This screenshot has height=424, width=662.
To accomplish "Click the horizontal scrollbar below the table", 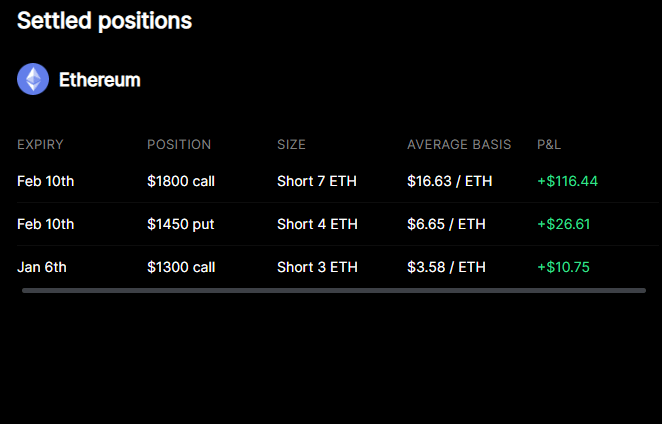I will 333,290.
